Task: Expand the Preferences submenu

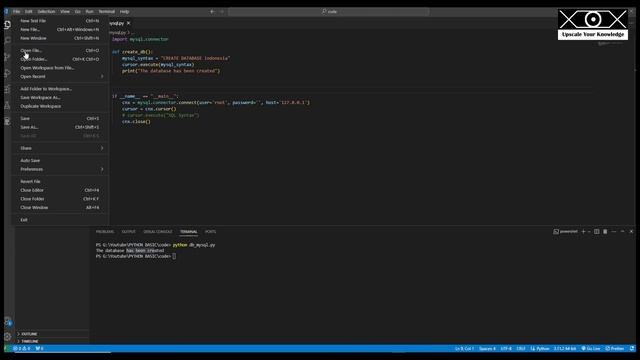Action: [x=61, y=169]
